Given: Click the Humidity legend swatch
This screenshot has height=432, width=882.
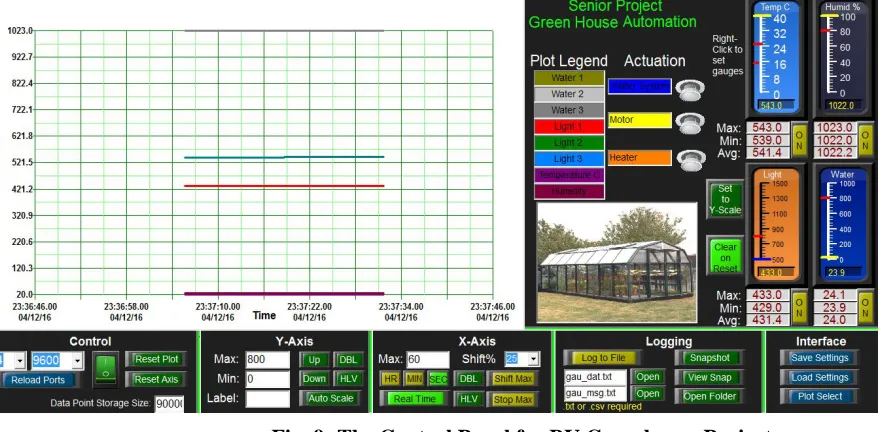Looking at the screenshot, I should [x=569, y=191].
